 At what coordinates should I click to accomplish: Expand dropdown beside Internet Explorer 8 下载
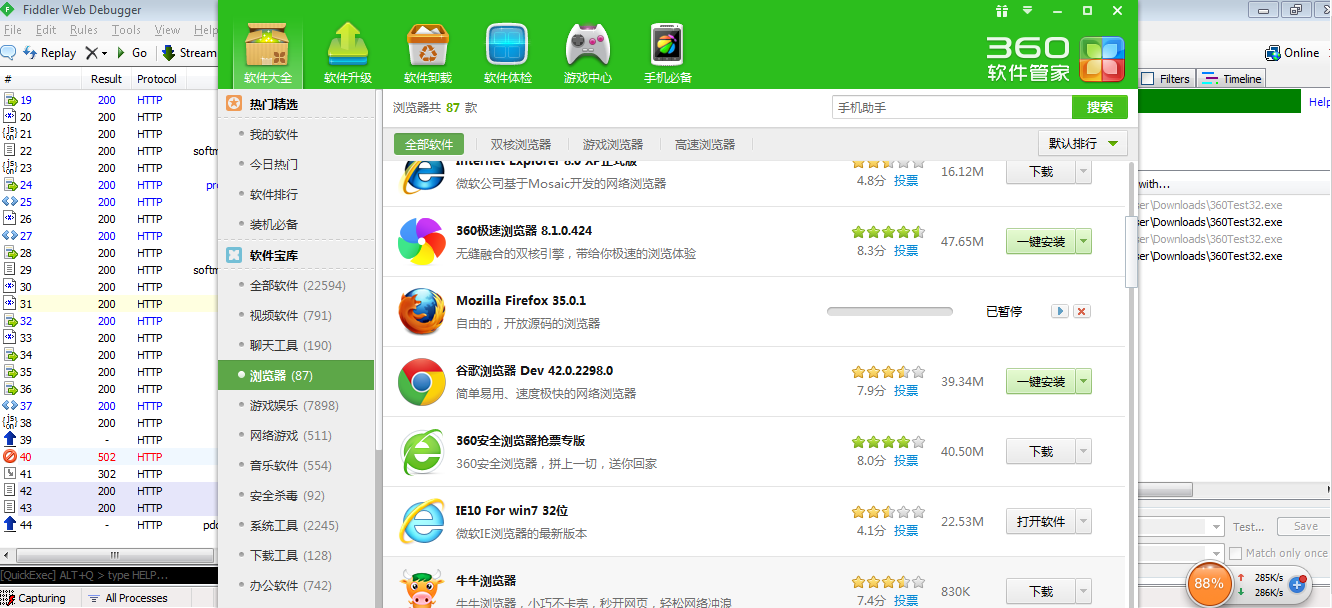coord(1083,171)
